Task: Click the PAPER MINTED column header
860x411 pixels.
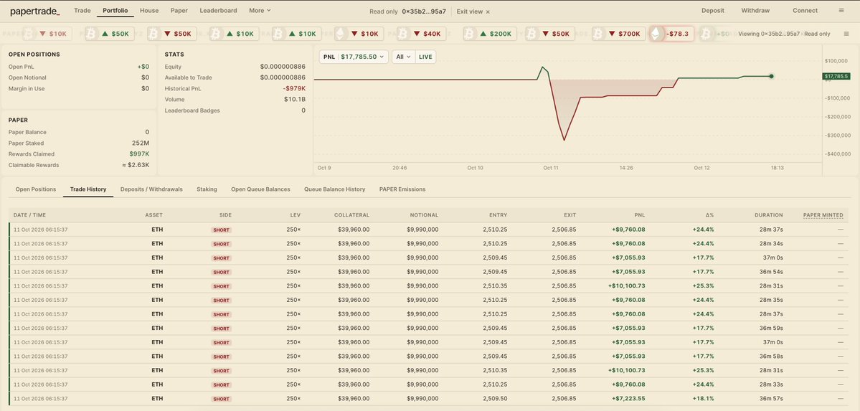Action: [x=823, y=215]
